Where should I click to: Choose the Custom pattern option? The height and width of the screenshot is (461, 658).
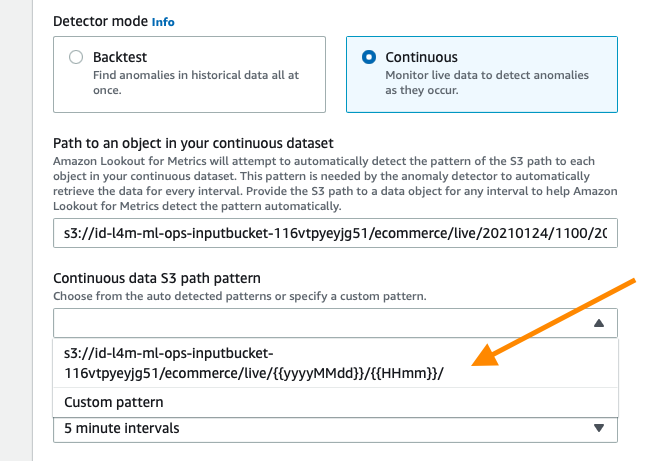click(335, 402)
